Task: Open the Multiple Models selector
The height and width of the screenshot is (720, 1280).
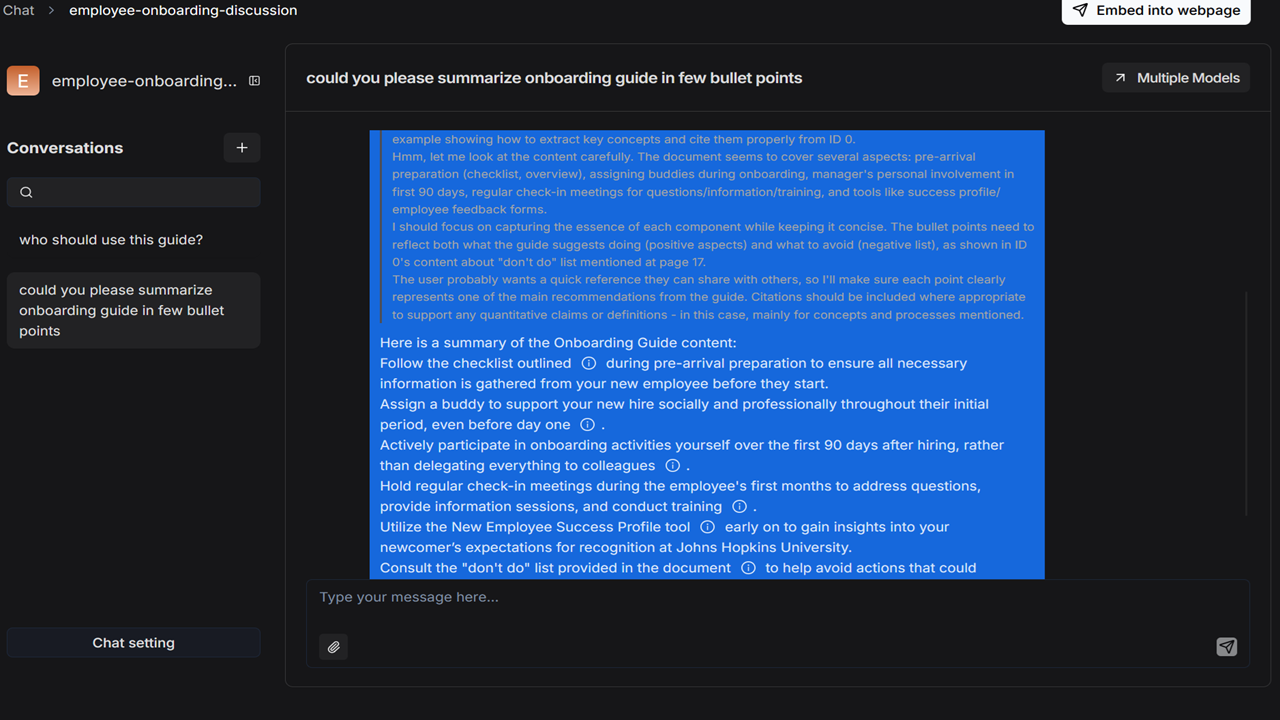Action: pyautogui.click(x=1176, y=78)
